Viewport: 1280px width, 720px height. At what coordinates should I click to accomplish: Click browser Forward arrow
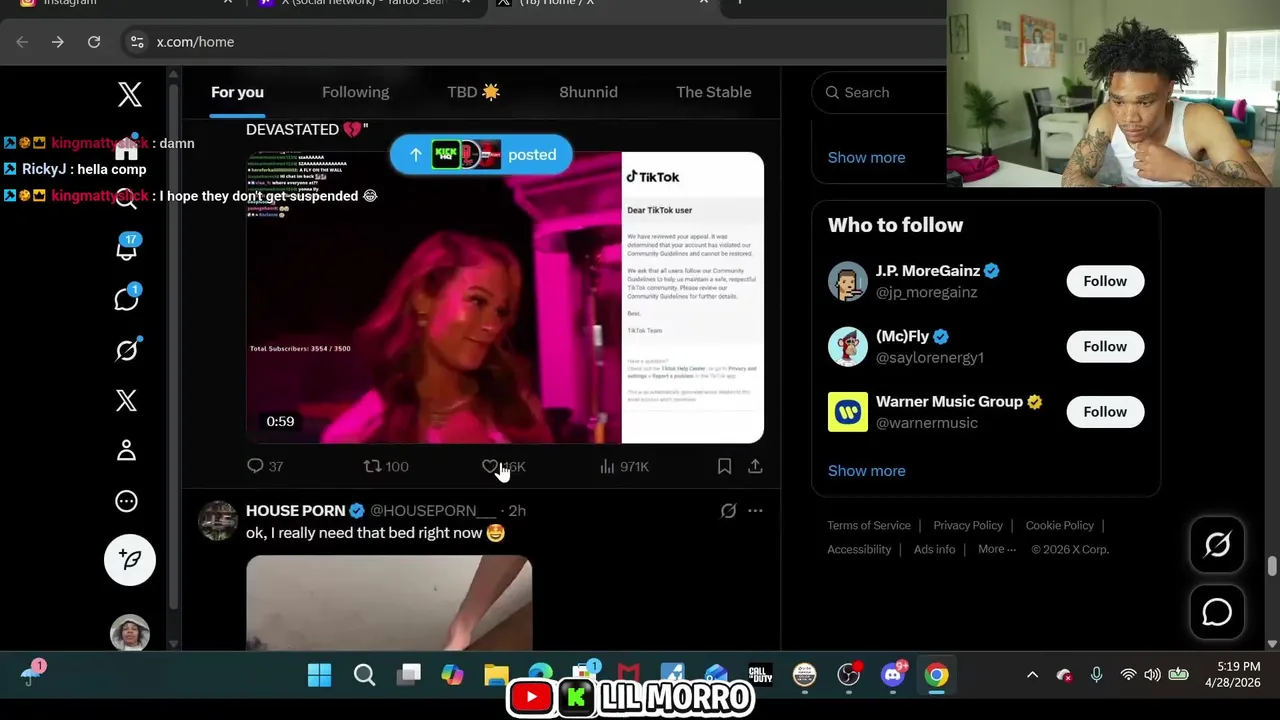click(x=57, y=42)
